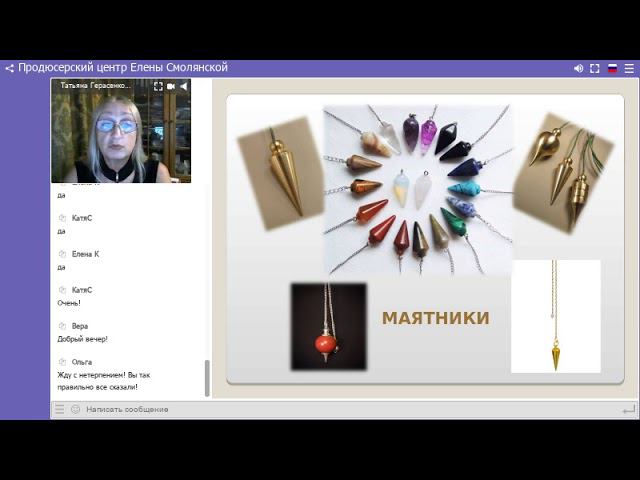This screenshot has height=480, width=640.
Task: Open the emoji picker in chat
Action: (75, 409)
